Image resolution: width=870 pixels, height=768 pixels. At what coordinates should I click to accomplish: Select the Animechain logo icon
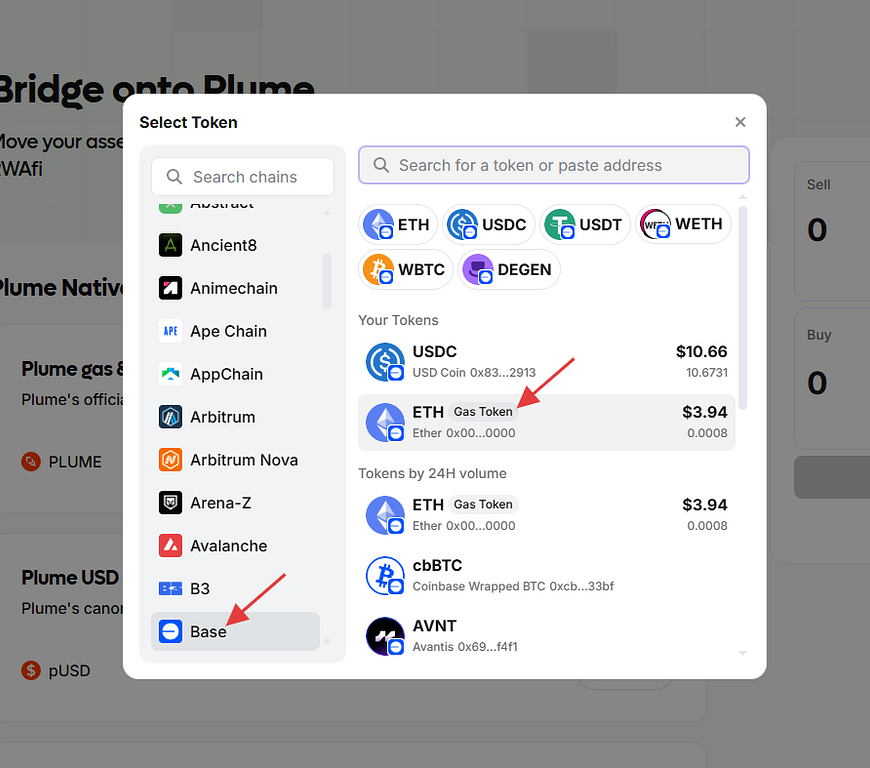coord(170,288)
